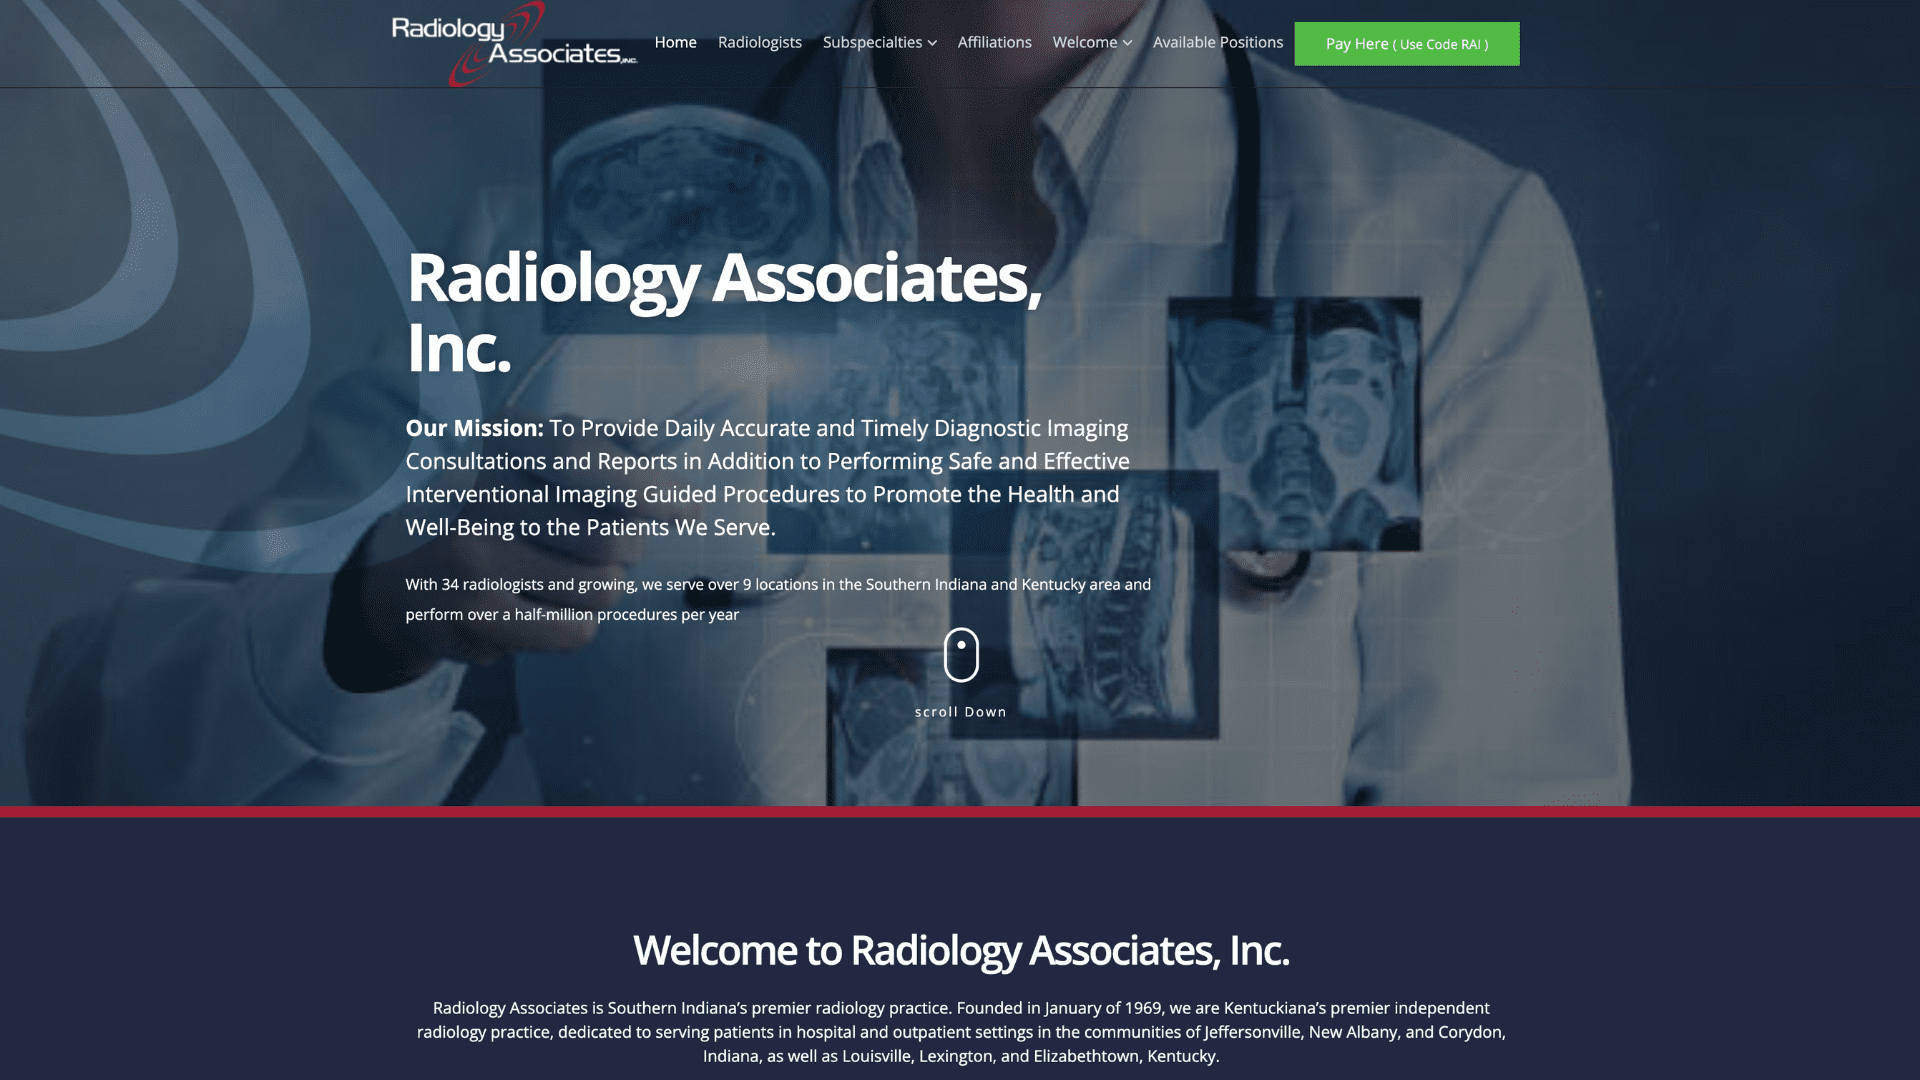Click the Radiologists menu tab
Screen dimensions: 1920x1080
(x=760, y=42)
